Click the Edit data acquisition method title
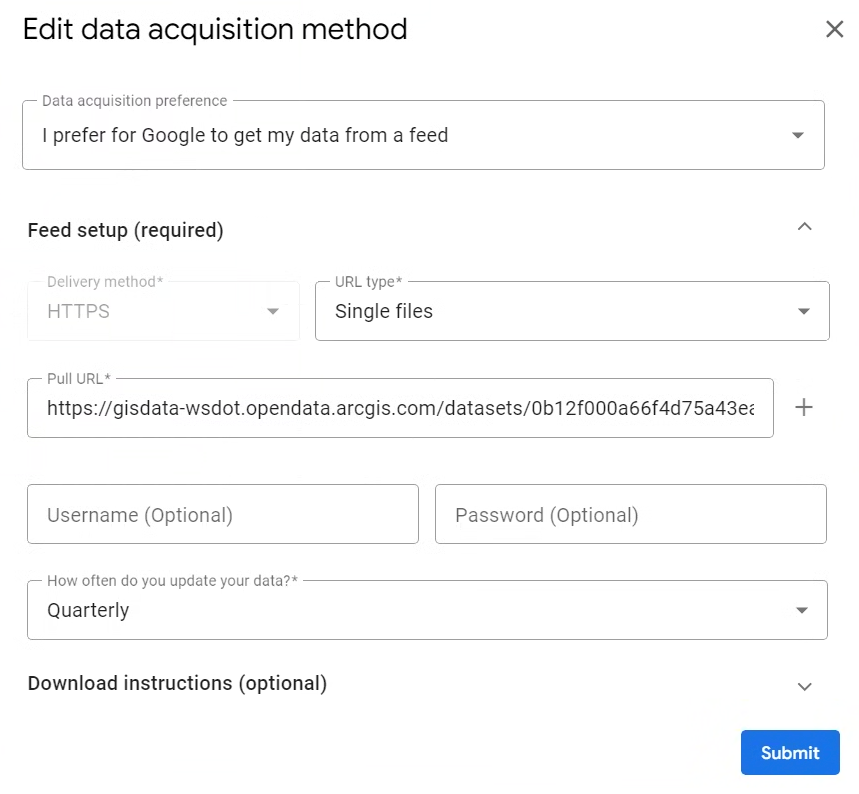The image size is (859, 794). coord(215,29)
